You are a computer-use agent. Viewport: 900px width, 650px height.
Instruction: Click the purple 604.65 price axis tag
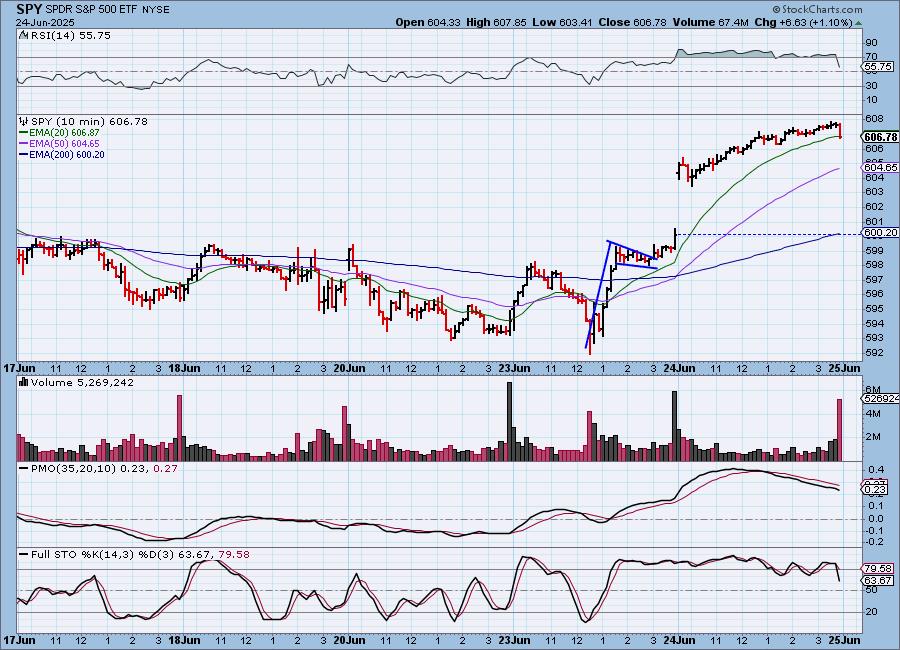click(880, 167)
